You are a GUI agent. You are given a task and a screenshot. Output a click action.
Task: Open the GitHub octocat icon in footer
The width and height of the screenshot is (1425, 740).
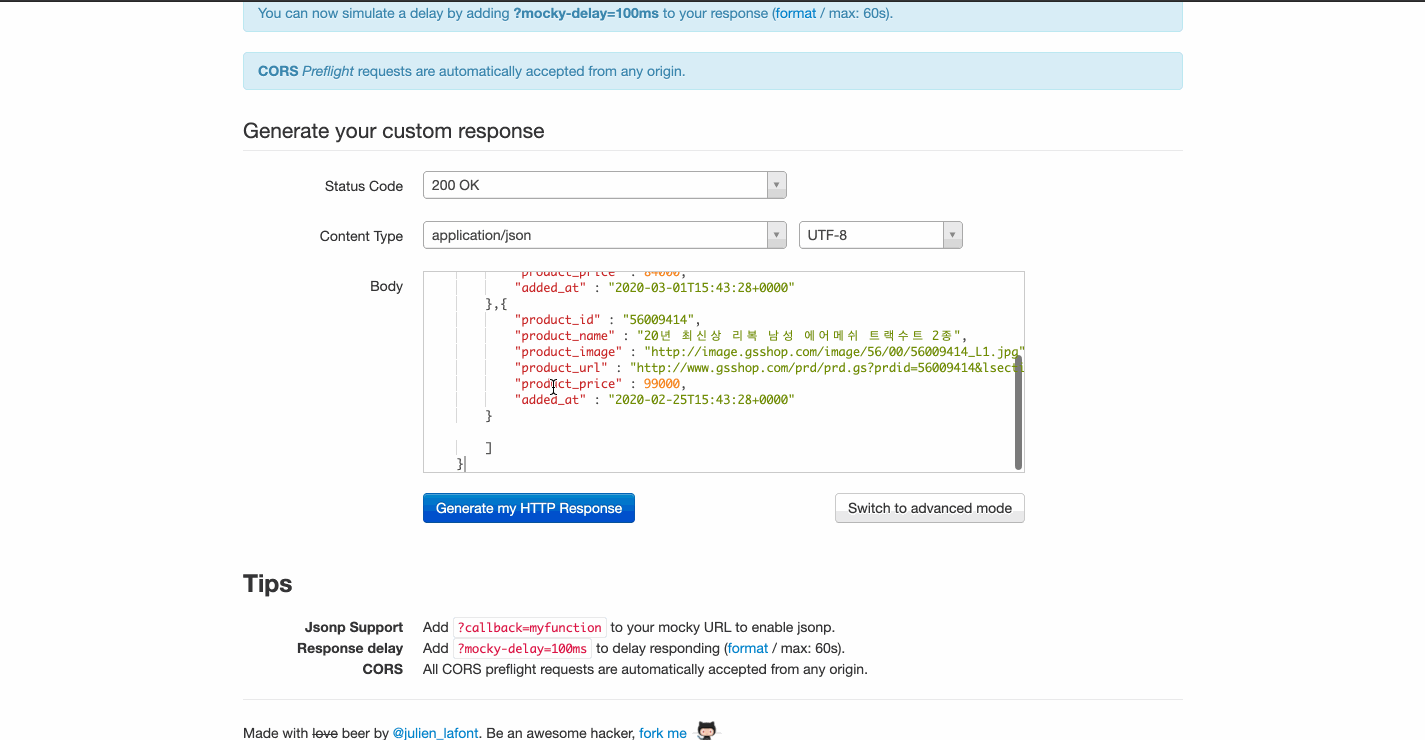[707, 731]
